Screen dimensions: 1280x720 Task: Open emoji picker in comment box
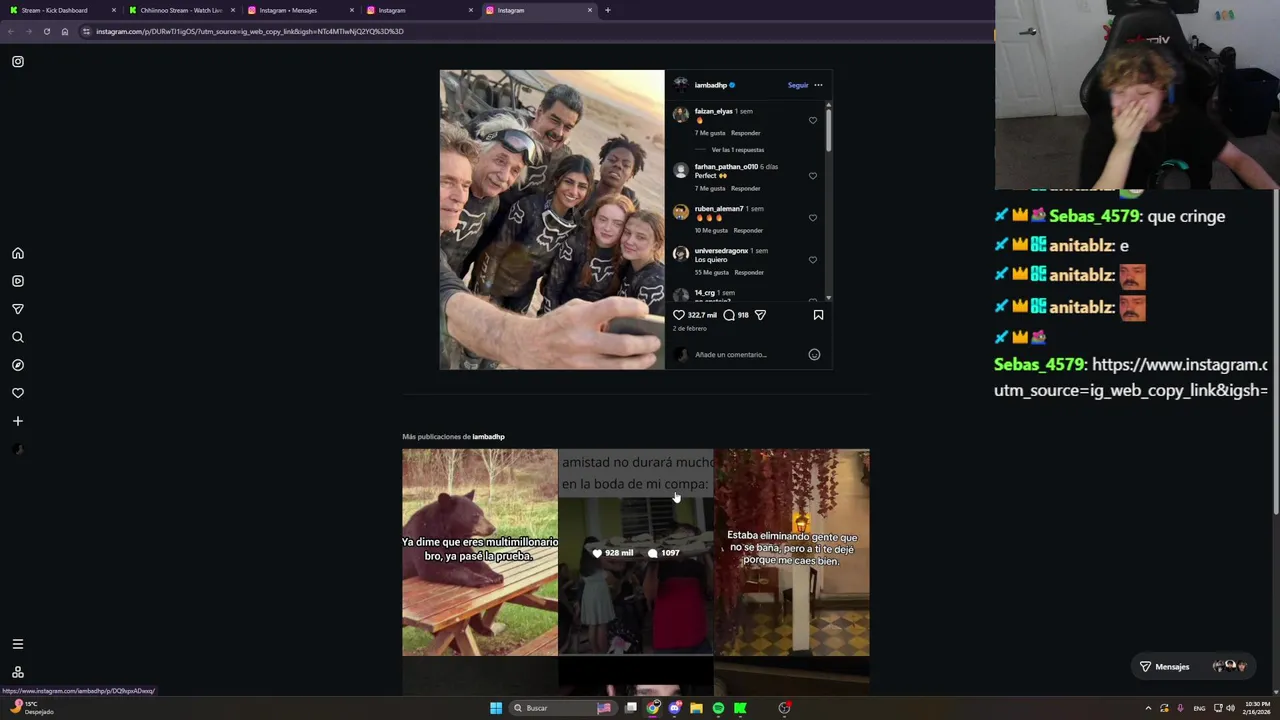click(x=814, y=354)
